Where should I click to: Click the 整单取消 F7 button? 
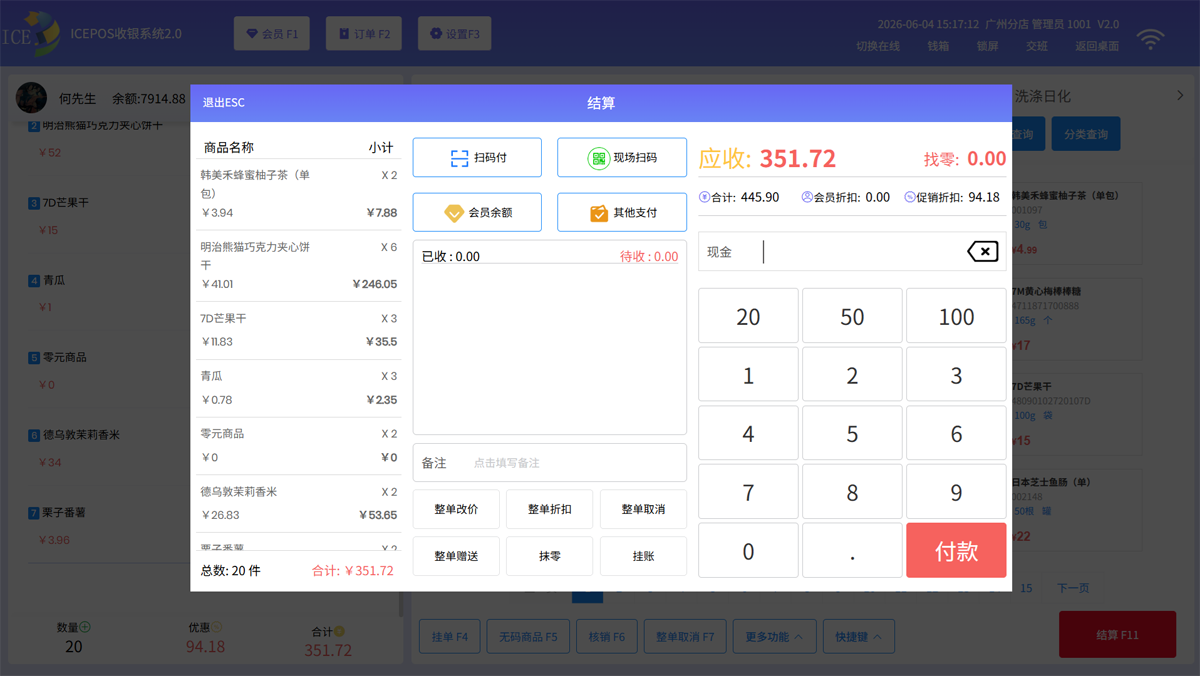(685, 637)
